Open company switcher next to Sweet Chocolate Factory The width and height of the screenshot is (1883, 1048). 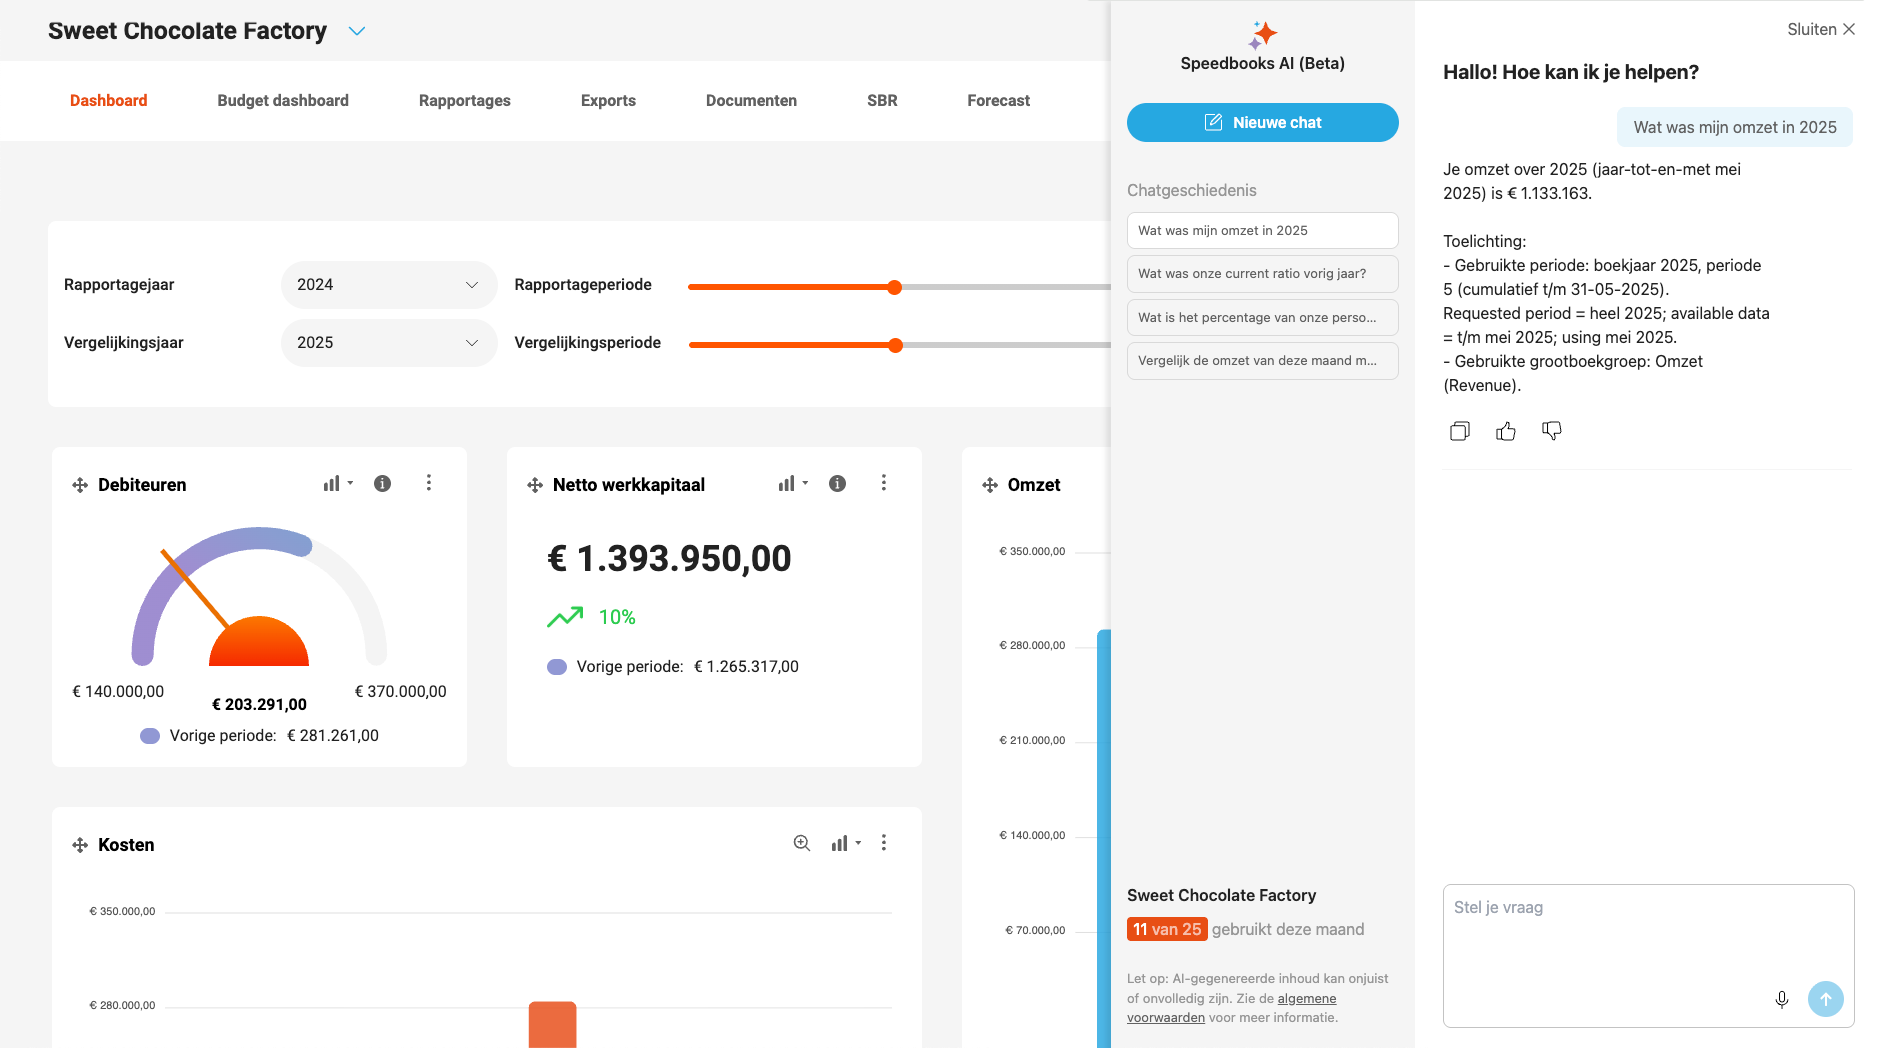pos(357,32)
